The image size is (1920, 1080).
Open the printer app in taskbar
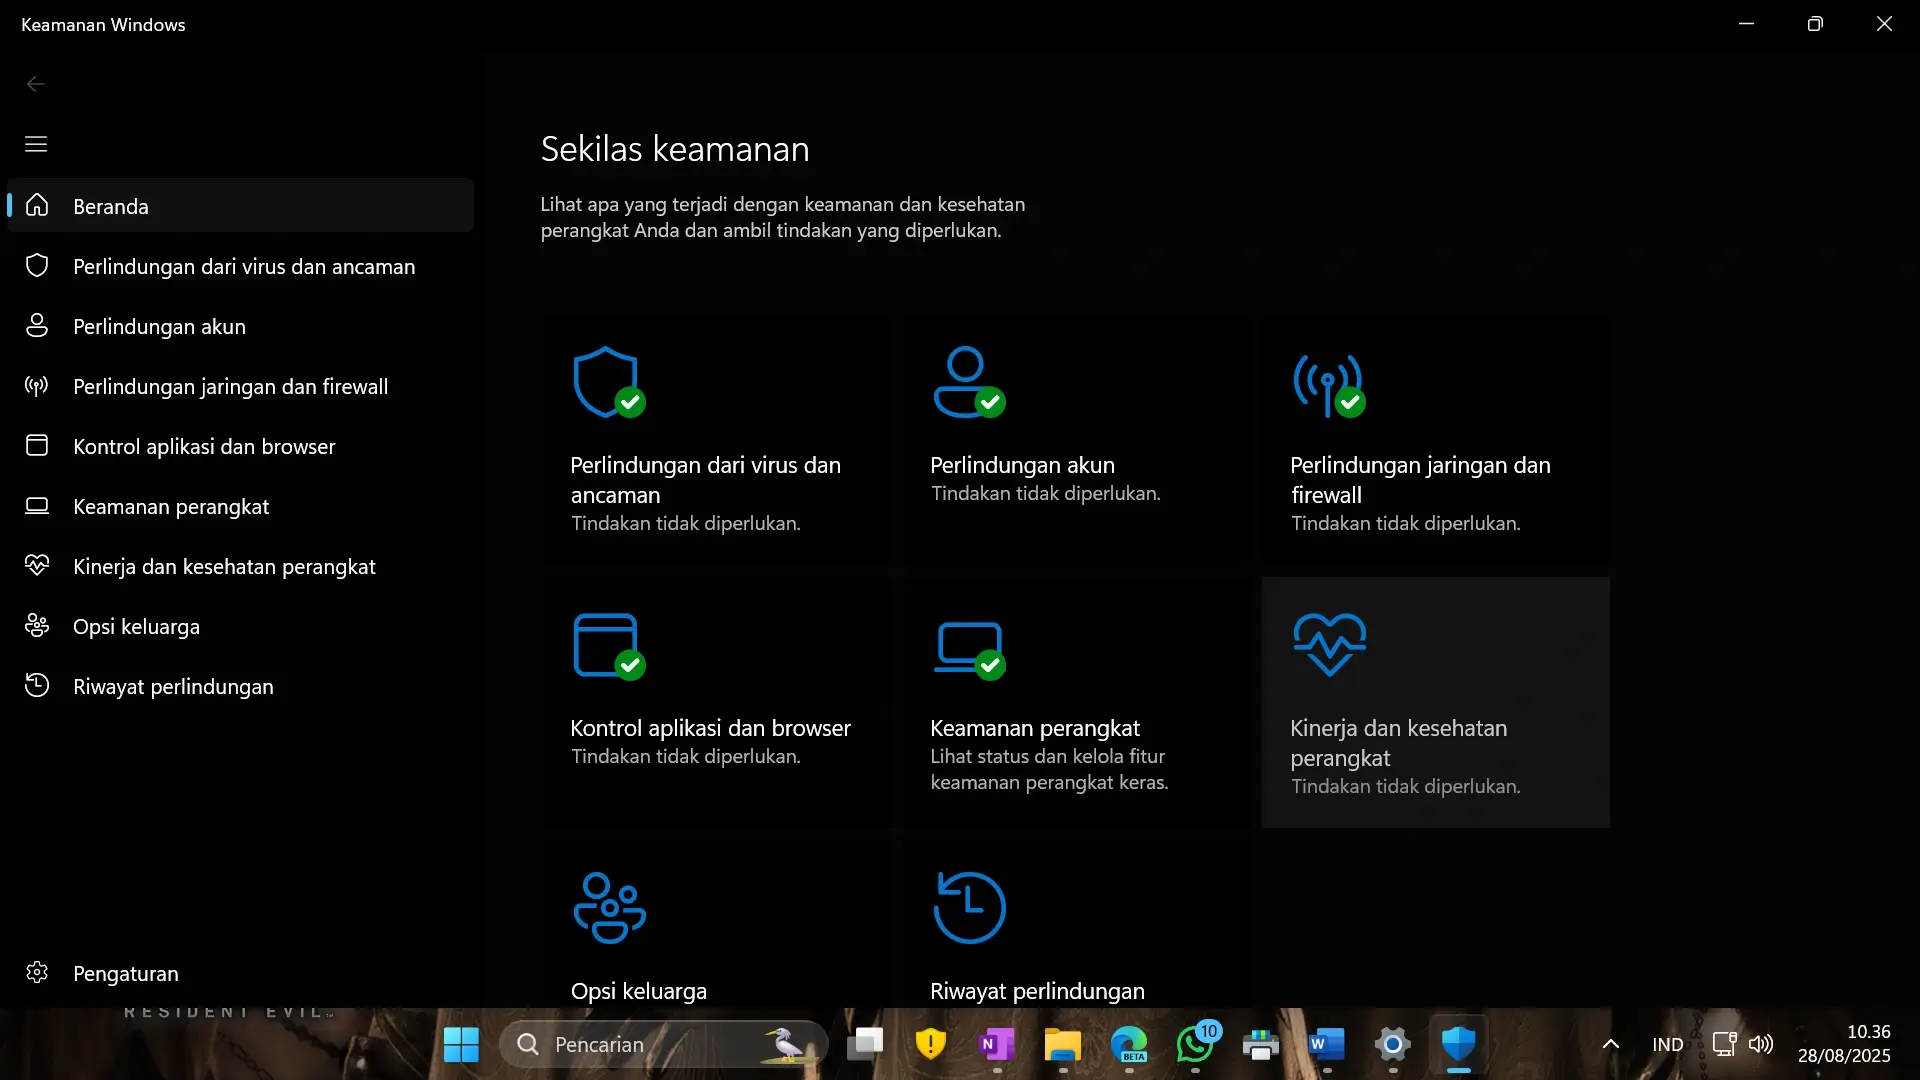click(x=1261, y=1045)
